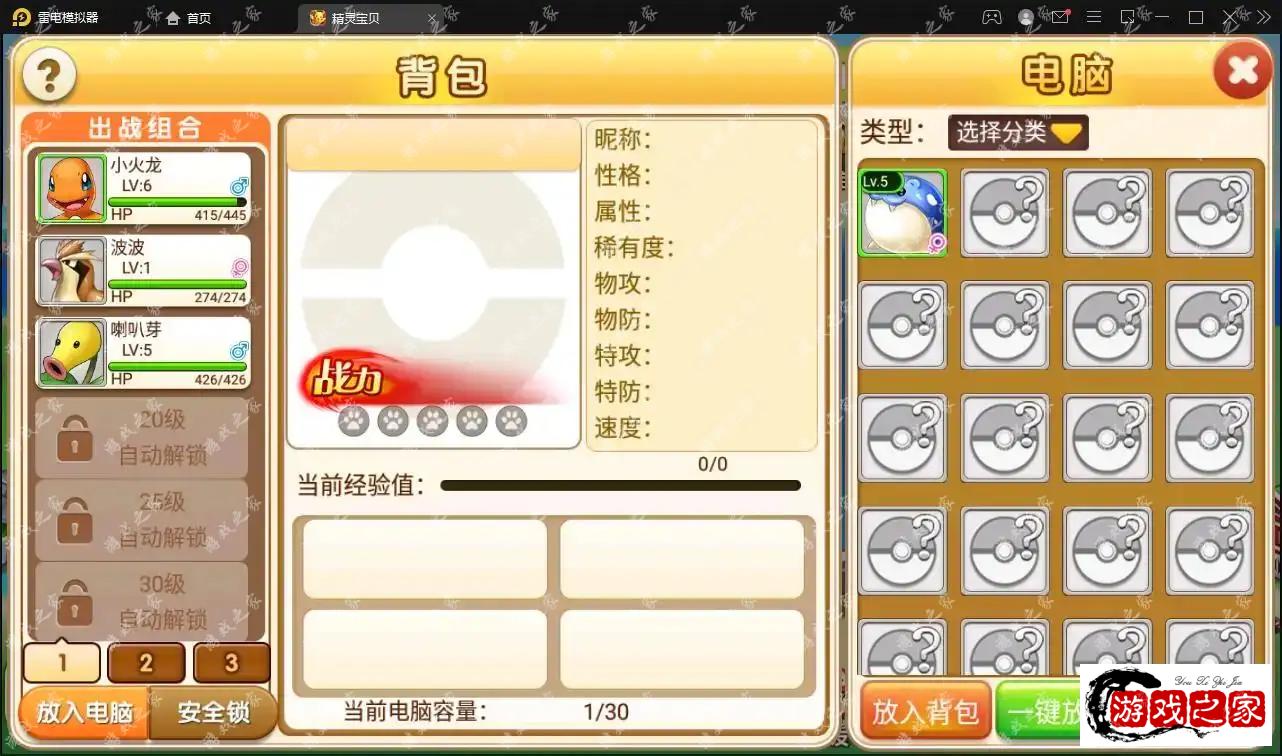The image size is (1282, 756).
Task: Click the Lv.5 Spheal in computer storage
Action: [903, 213]
